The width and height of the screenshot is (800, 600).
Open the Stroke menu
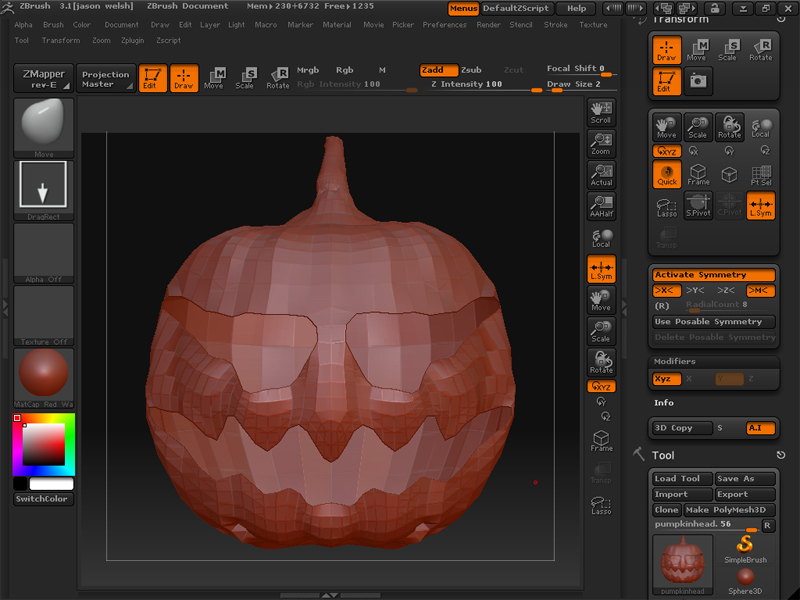(556, 24)
